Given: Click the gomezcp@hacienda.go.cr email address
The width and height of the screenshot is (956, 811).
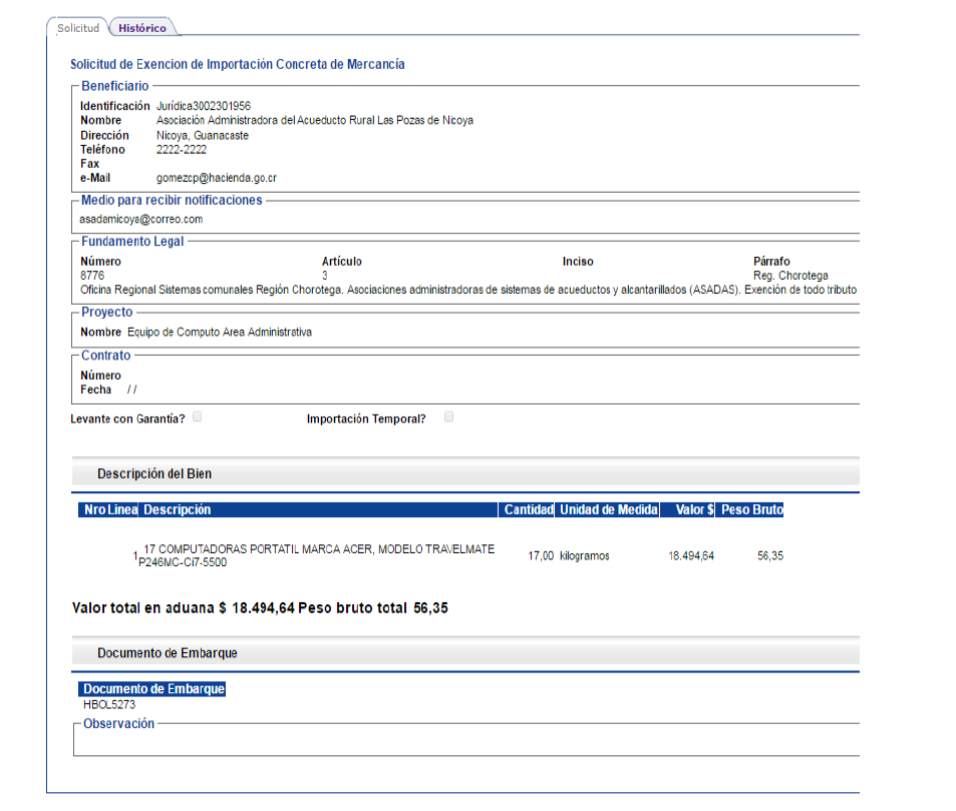Looking at the screenshot, I should (216, 178).
